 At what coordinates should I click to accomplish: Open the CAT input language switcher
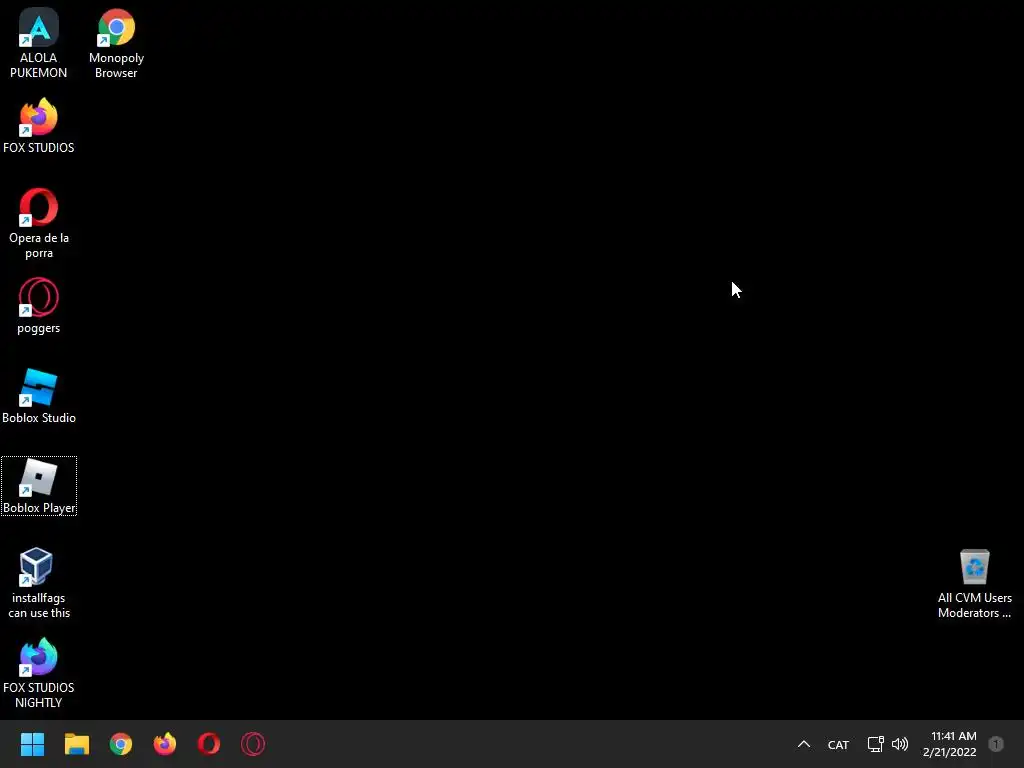[838, 744]
